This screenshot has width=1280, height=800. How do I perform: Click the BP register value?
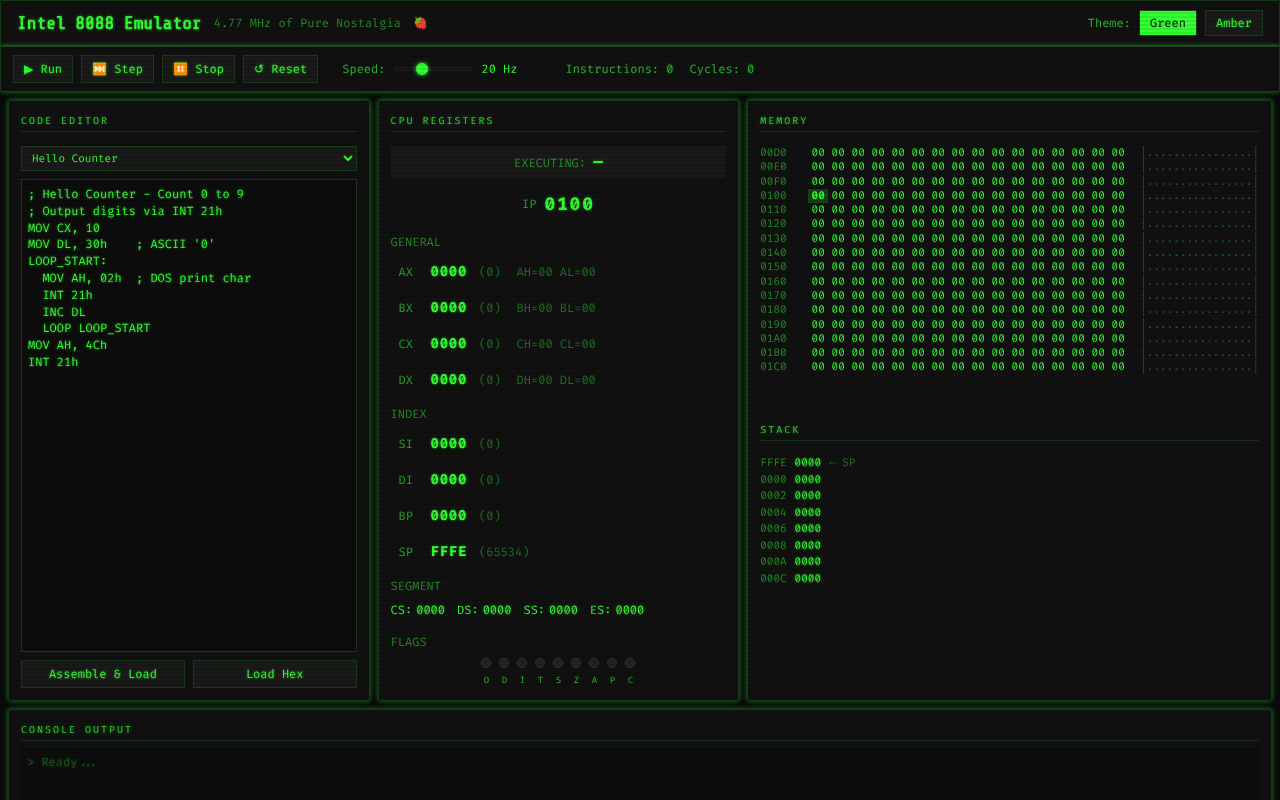pyautogui.click(x=448, y=516)
